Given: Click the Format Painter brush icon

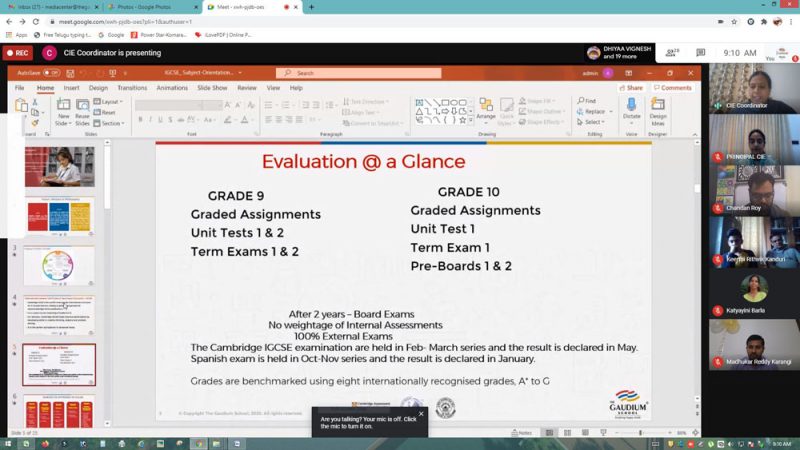Looking at the screenshot, I should (x=35, y=123).
